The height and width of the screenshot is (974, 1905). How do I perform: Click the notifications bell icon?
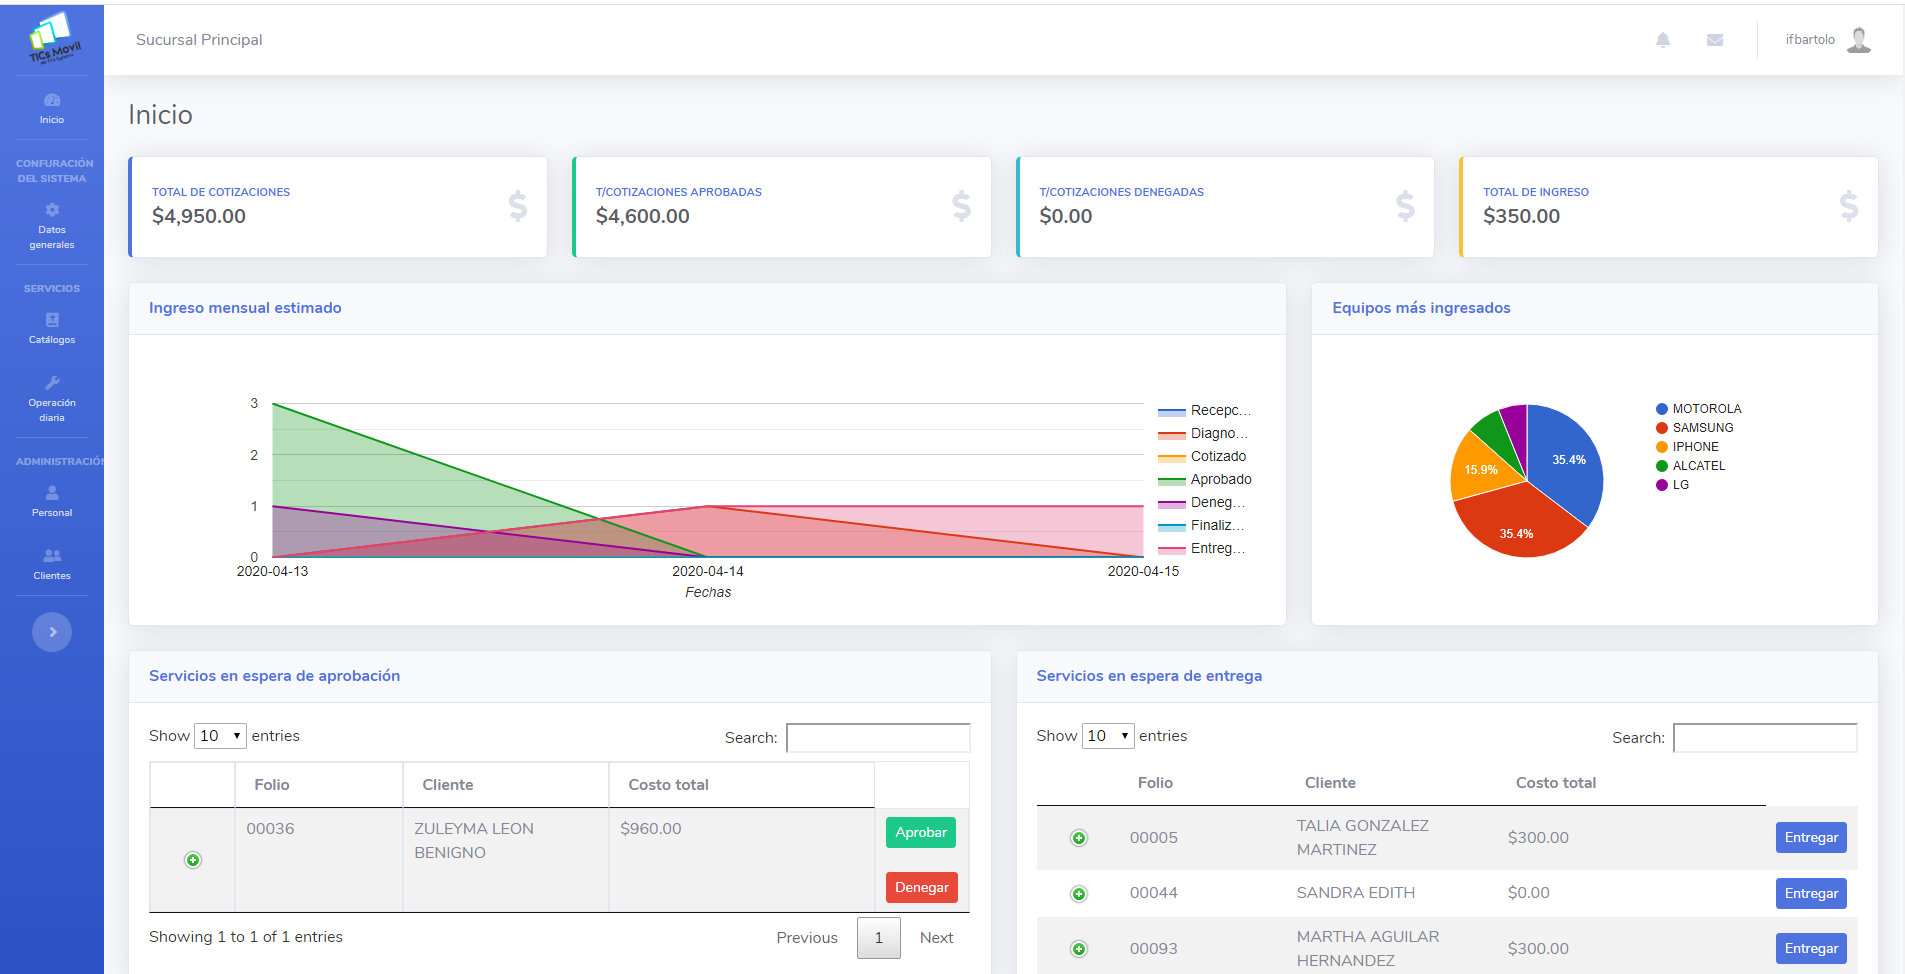1662,40
